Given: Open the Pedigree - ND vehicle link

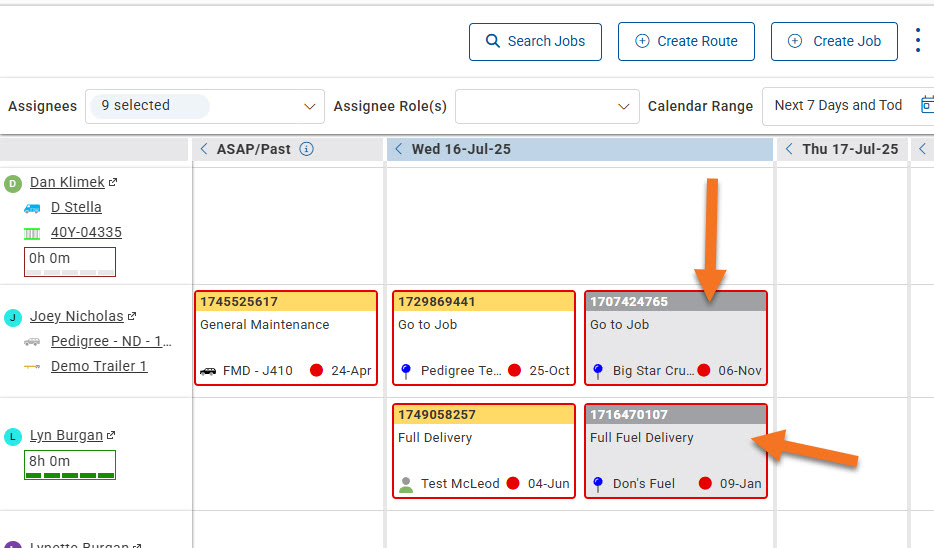Looking at the screenshot, I should (111, 341).
